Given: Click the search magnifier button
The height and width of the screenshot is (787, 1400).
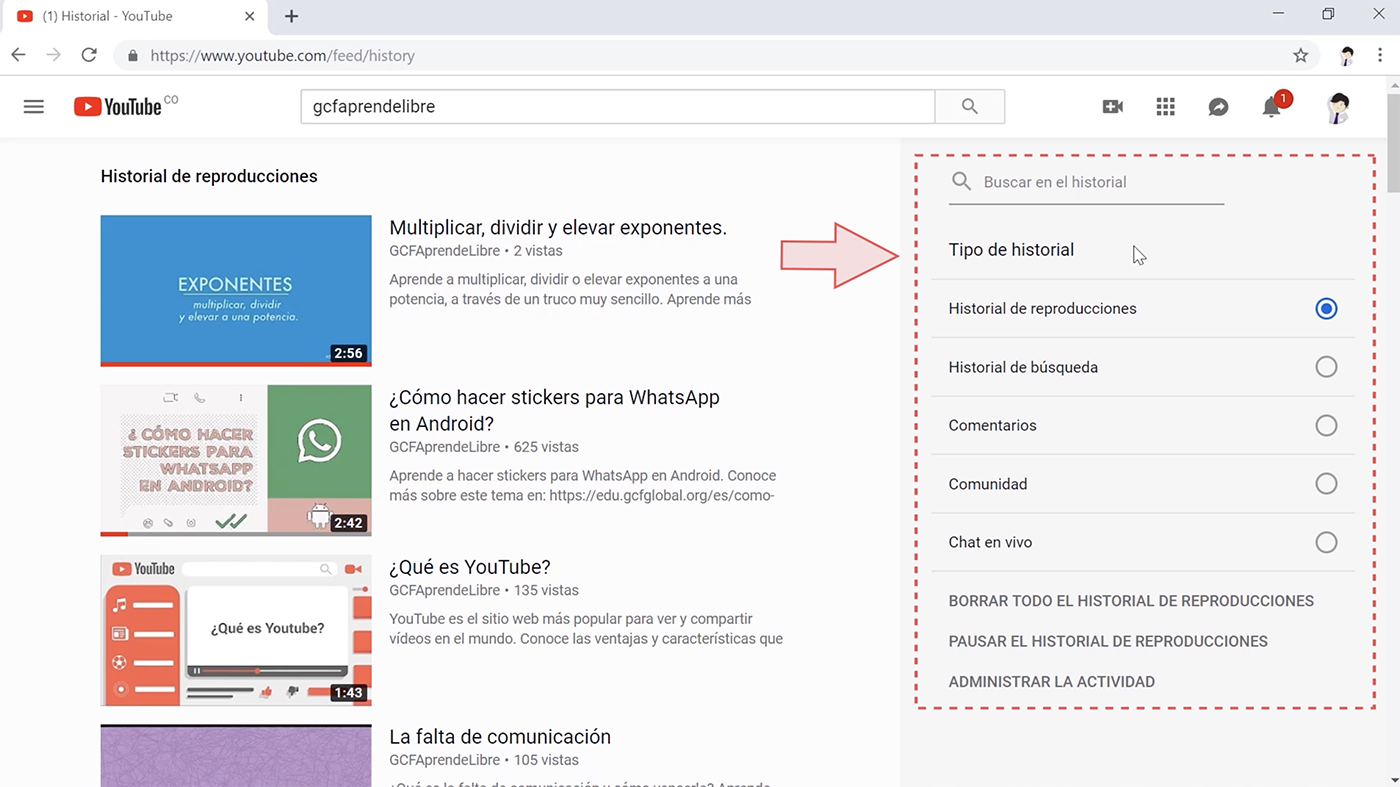Looking at the screenshot, I should click(969, 106).
